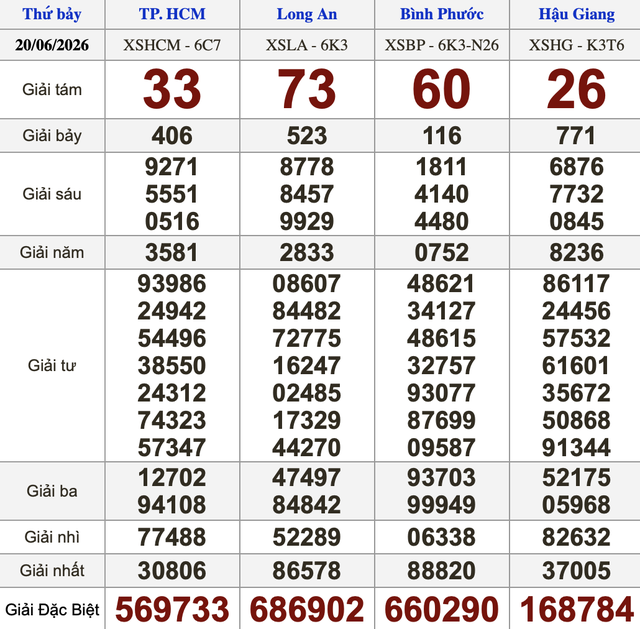Click Bình Phước eighth prize 60

(442, 89)
